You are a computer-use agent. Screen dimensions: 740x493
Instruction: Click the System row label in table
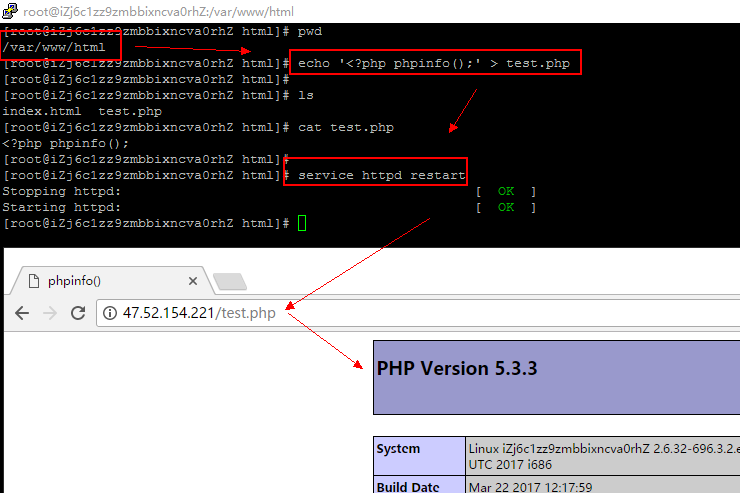coord(399,449)
